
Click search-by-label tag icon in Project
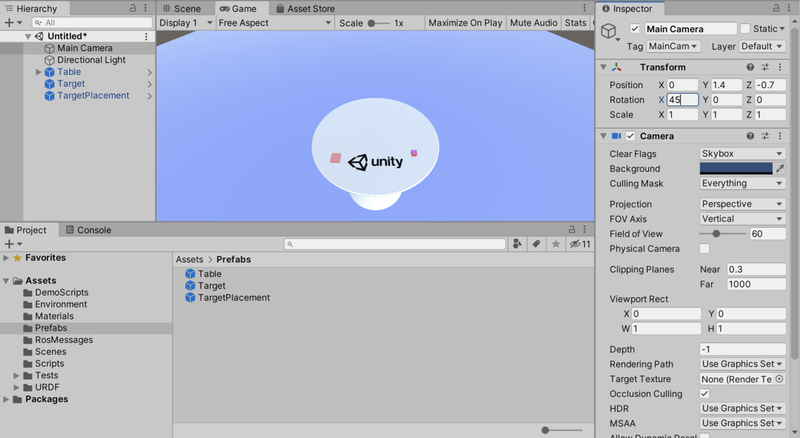[x=536, y=244]
